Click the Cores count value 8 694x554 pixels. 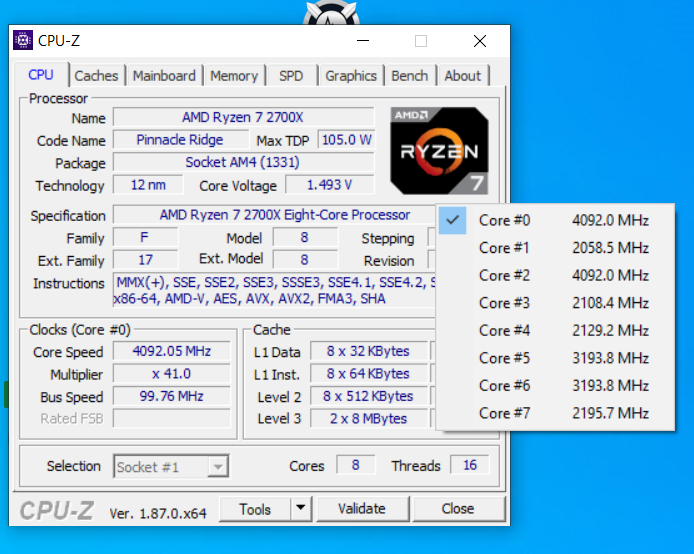pyautogui.click(x=355, y=465)
